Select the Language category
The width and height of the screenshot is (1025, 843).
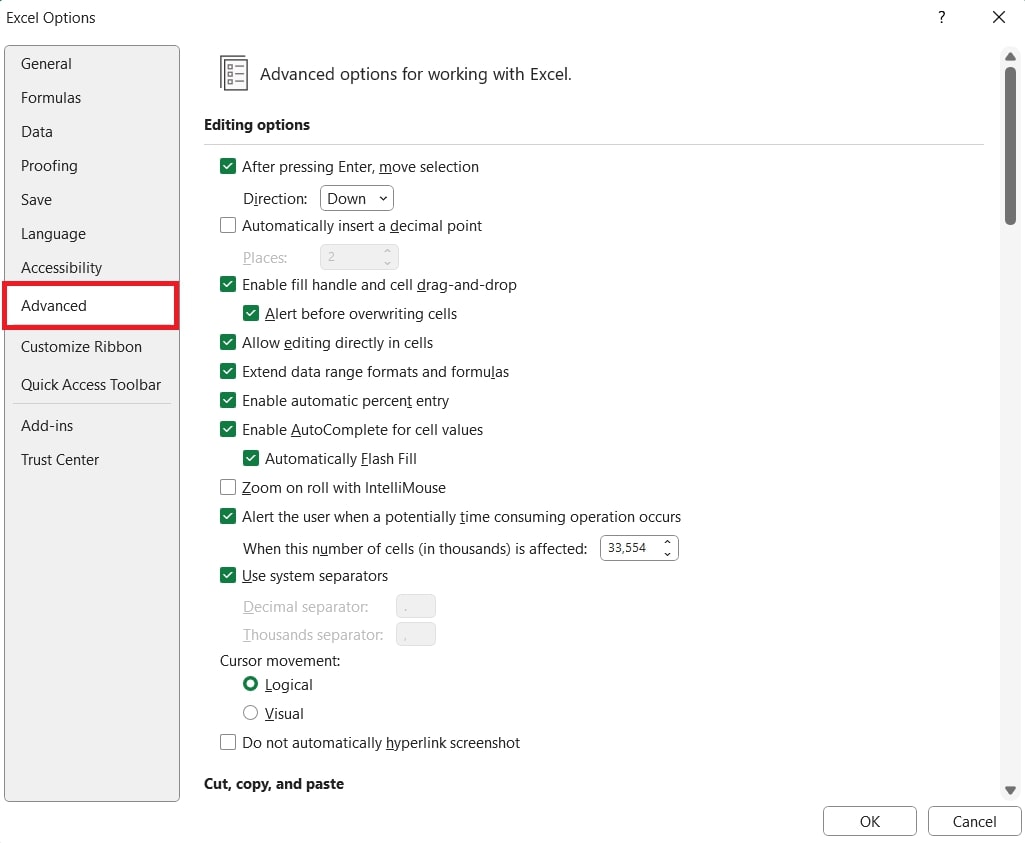(x=92, y=234)
